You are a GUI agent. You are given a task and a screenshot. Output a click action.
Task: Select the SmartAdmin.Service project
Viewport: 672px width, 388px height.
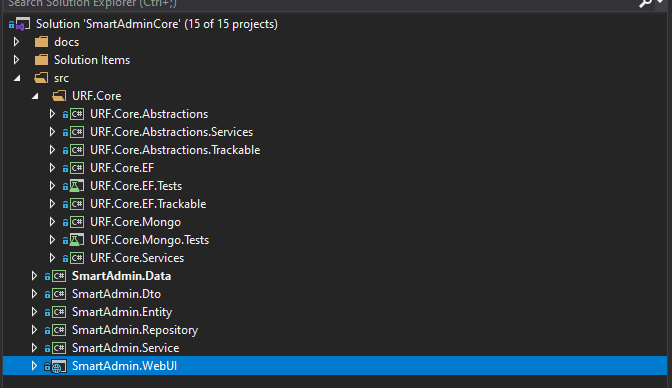126,348
